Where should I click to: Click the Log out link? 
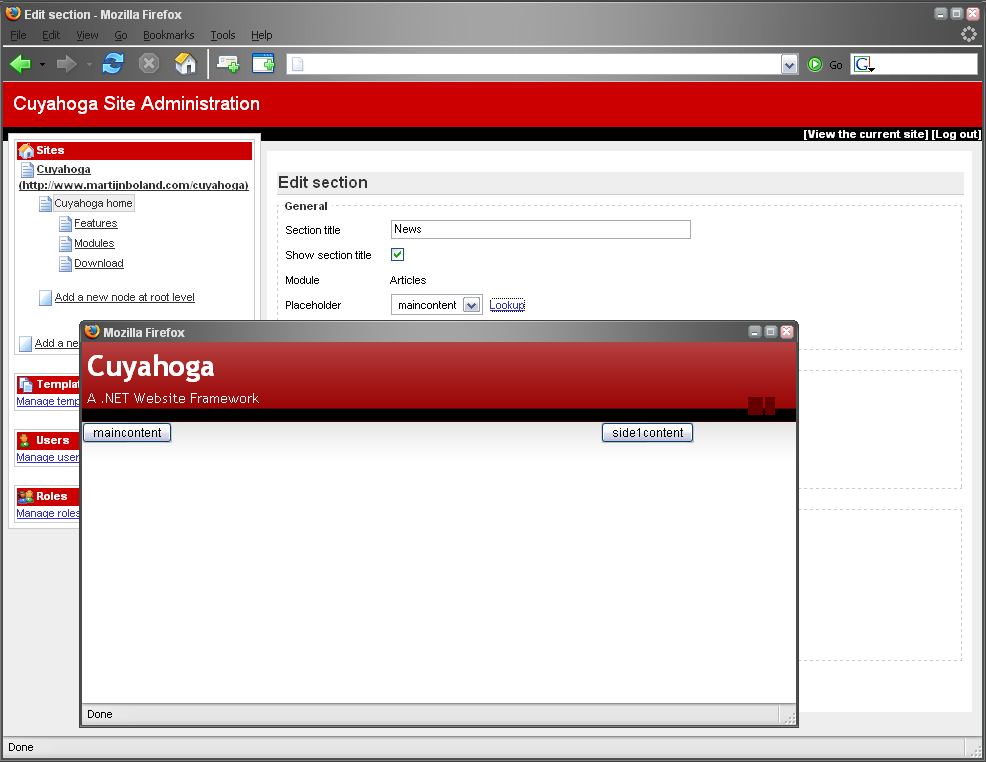pyautogui.click(x=956, y=134)
